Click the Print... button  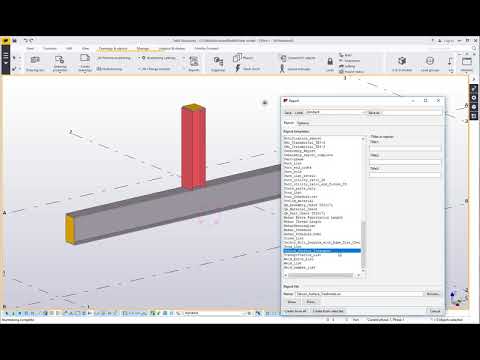pos(311,302)
